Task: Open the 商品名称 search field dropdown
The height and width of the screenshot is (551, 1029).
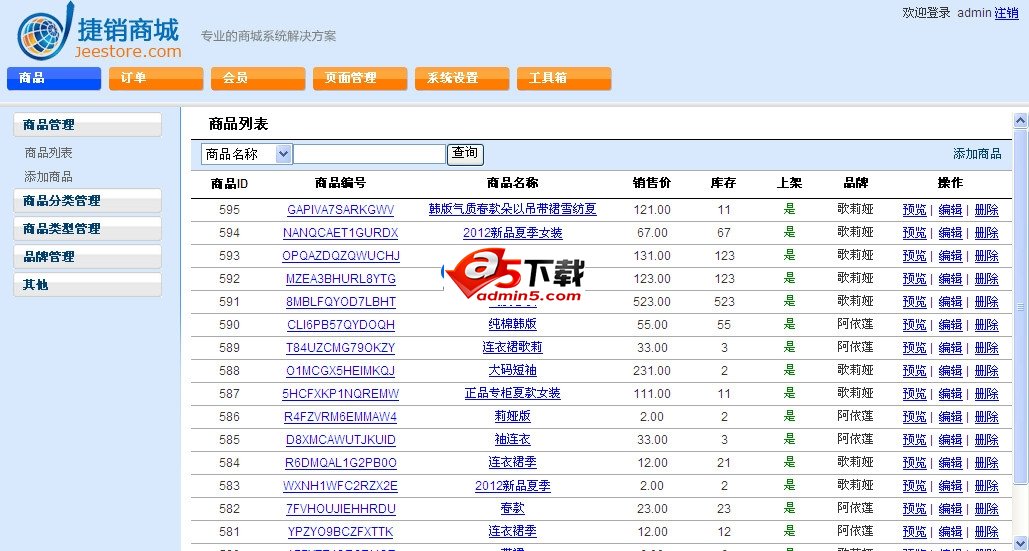Action: (246, 154)
